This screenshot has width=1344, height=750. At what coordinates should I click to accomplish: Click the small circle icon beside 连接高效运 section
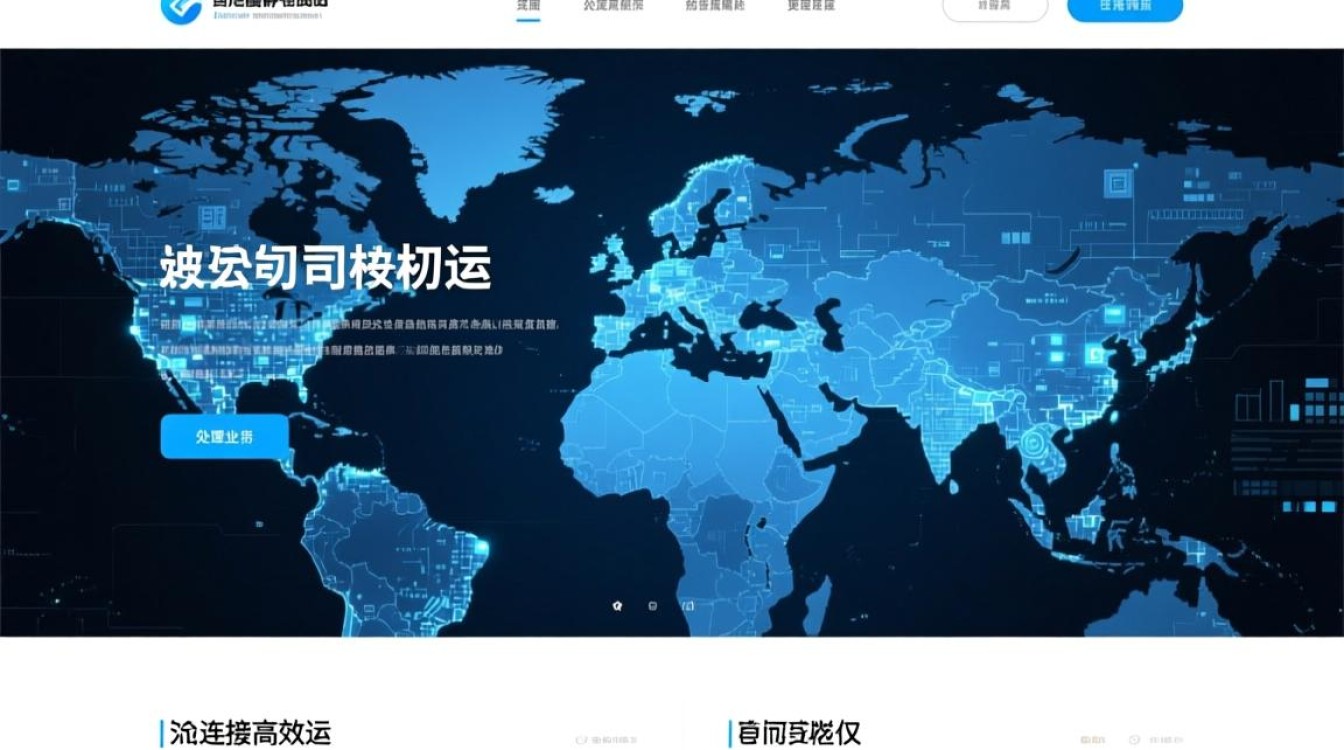pyautogui.click(x=581, y=740)
